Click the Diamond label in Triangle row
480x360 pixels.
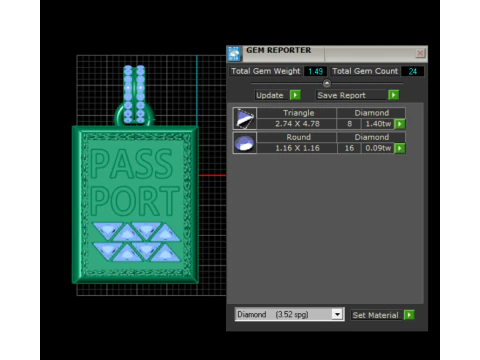click(x=371, y=113)
